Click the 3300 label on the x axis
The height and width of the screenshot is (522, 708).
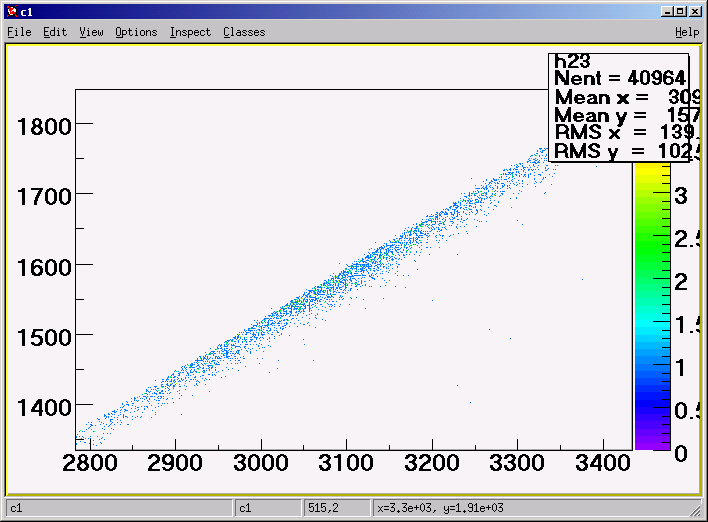pyautogui.click(x=517, y=463)
